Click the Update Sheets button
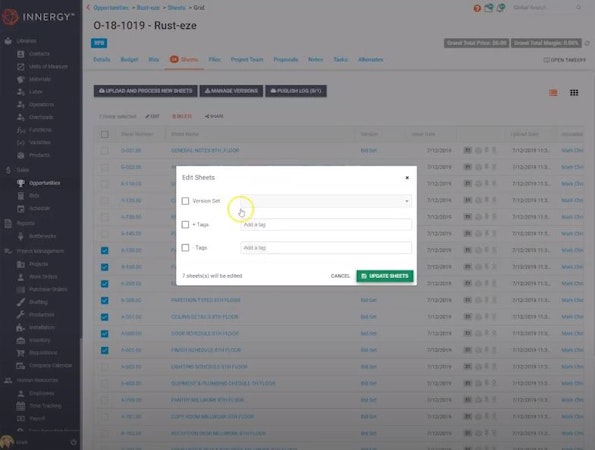This screenshot has width=595, height=450. (x=385, y=276)
